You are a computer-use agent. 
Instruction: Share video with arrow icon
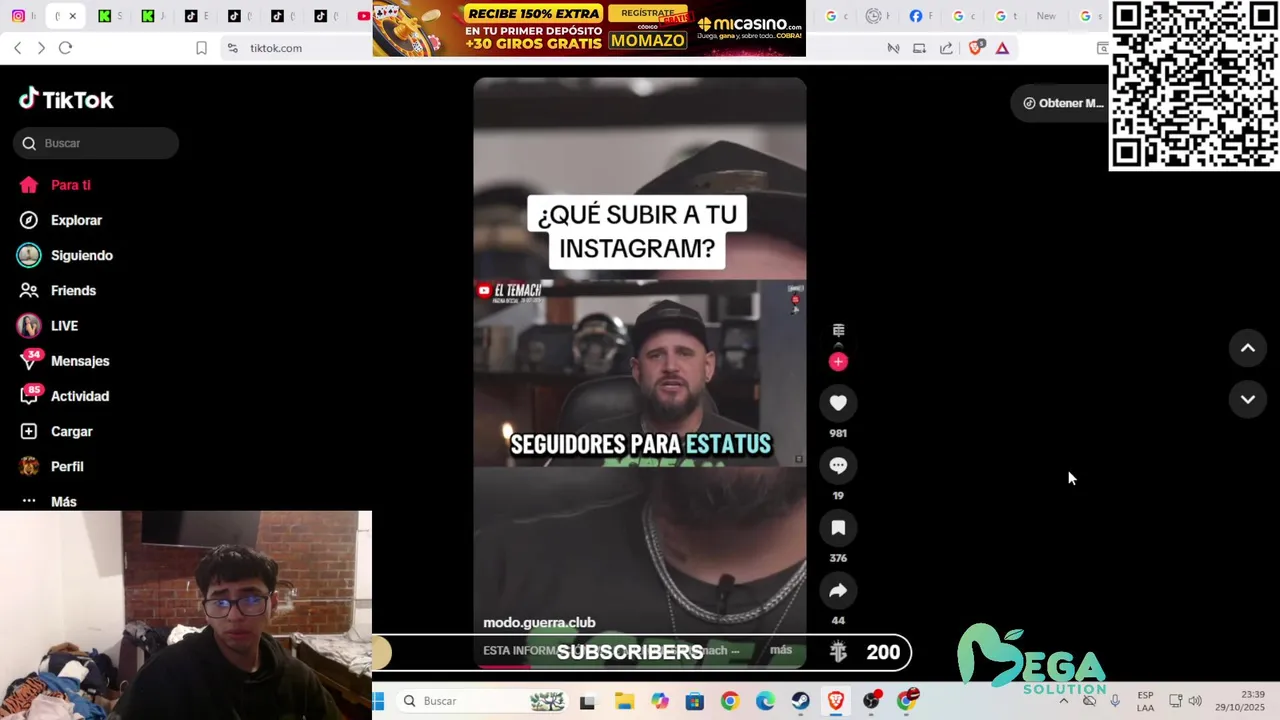tap(838, 590)
